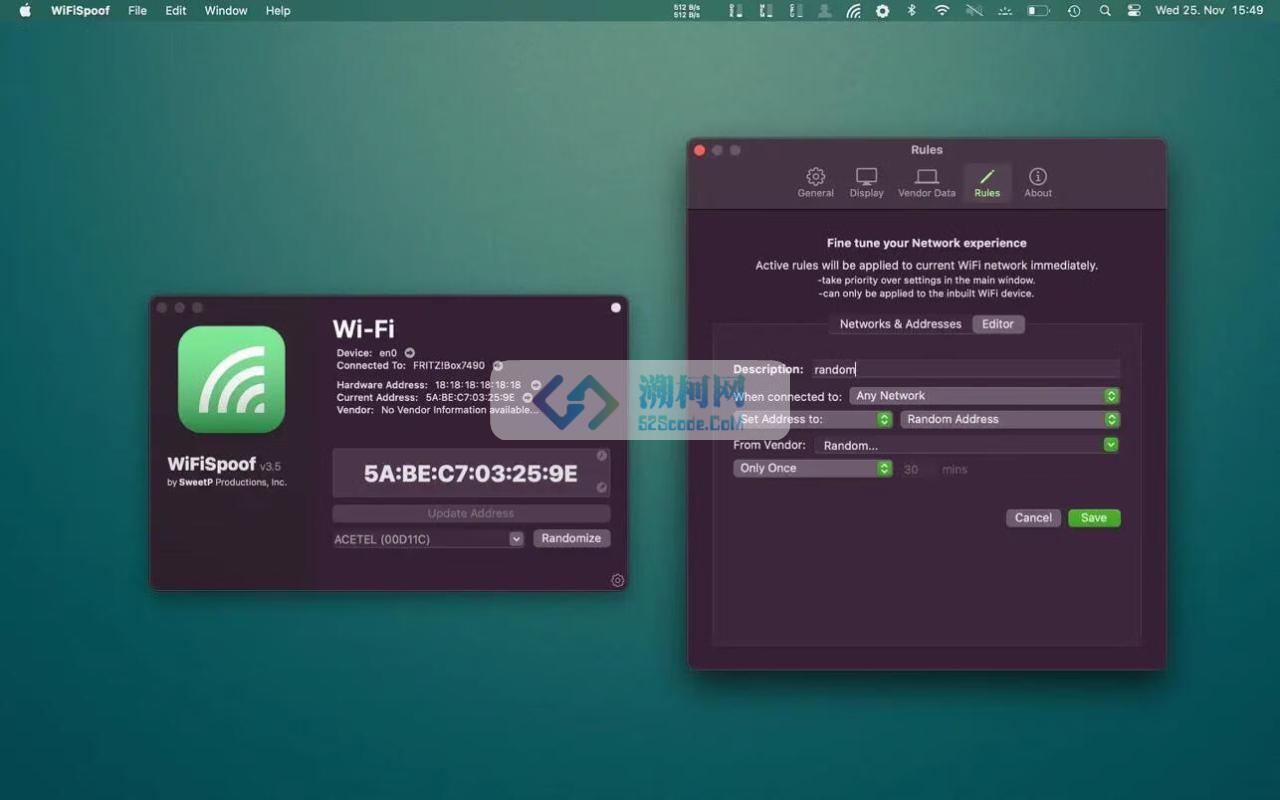Click the Update Address button
1280x800 pixels.
pyautogui.click(x=471, y=513)
